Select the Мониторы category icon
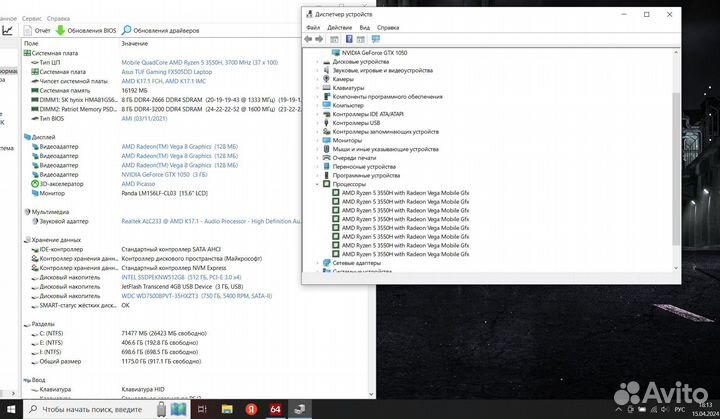Viewport: 720px width, 419px height. (326, 140)
